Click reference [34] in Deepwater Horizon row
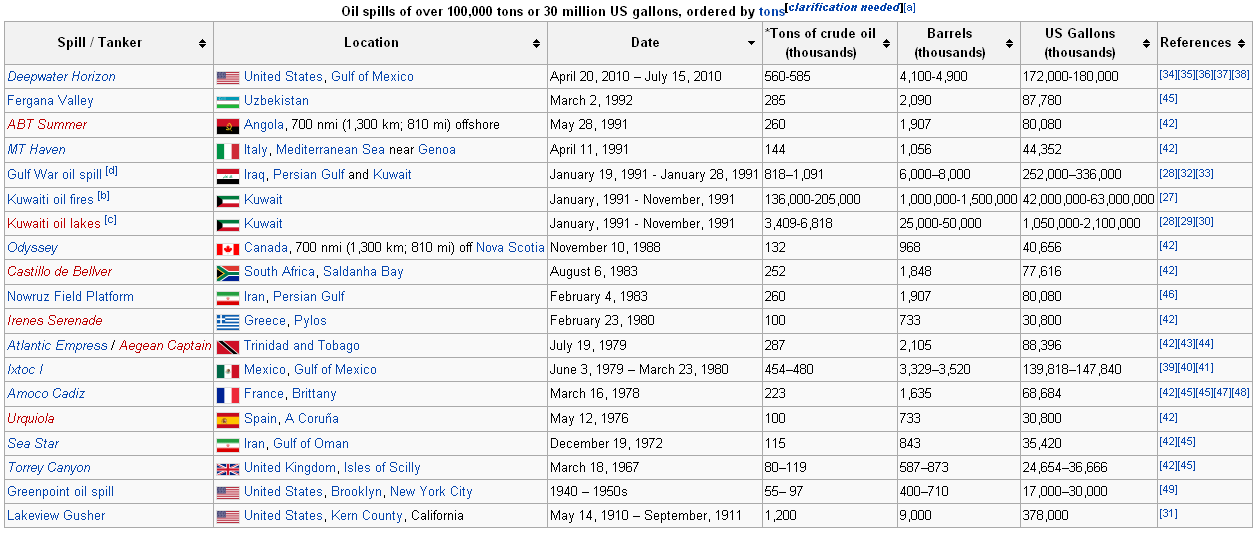 coord(1168,75)
